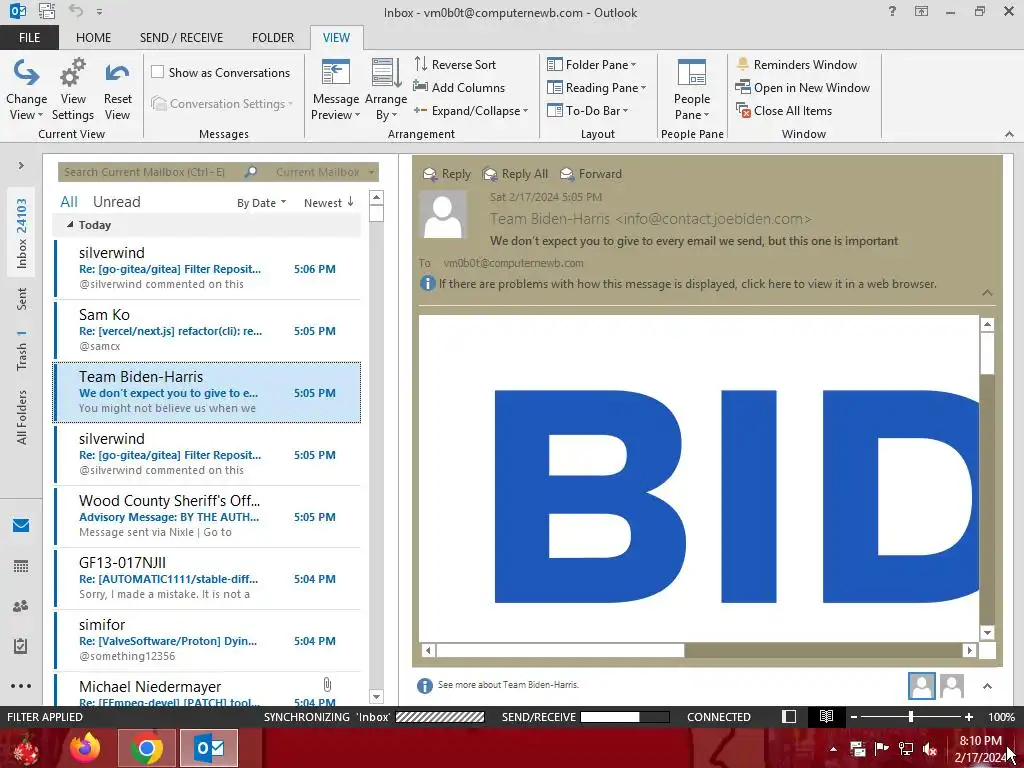This screenshot has width=1024, height=768.
Task: Enable Show as Conversations checkbox
Action: tap(157, 72)
